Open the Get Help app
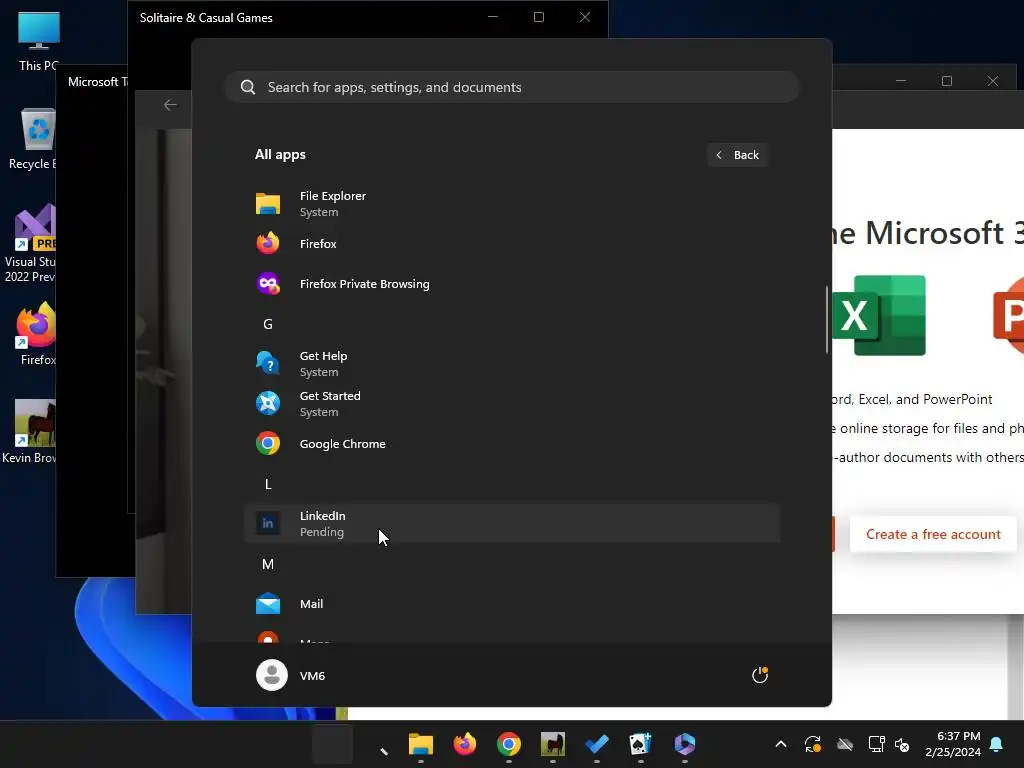Image resolution: width=1024 pixels, height=768 pixels. [512, 364]
